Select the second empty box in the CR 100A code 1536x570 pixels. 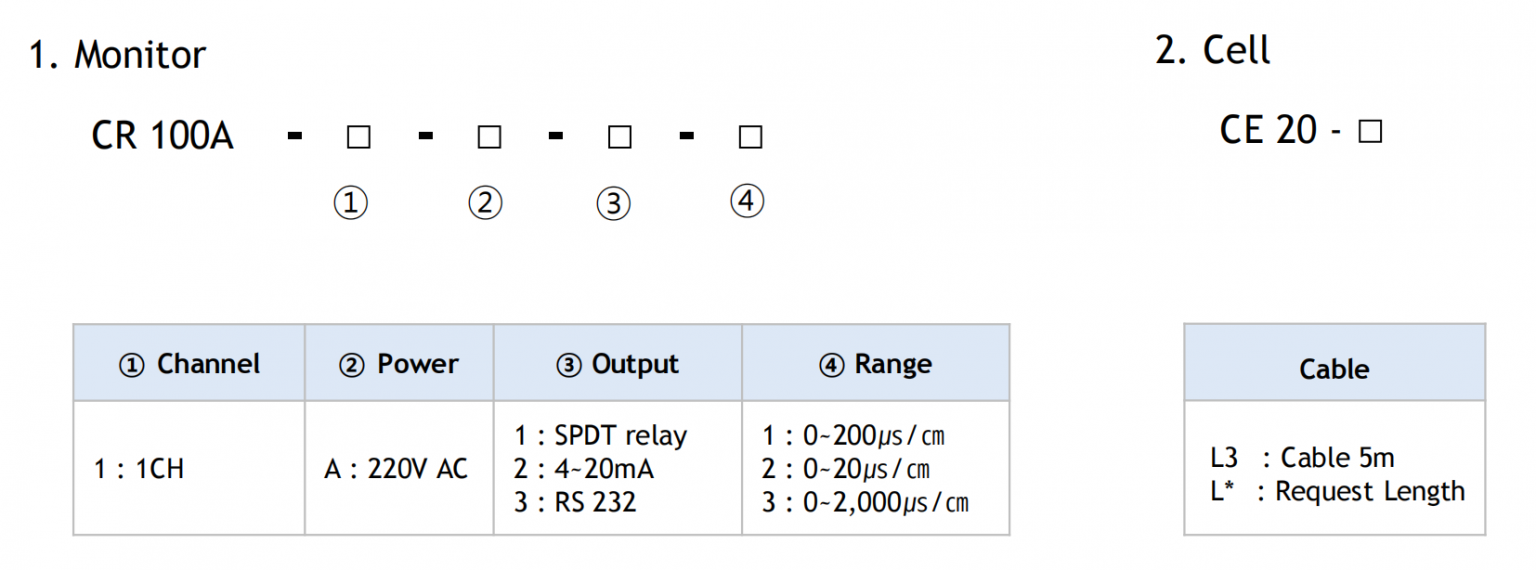click(489, 138)
